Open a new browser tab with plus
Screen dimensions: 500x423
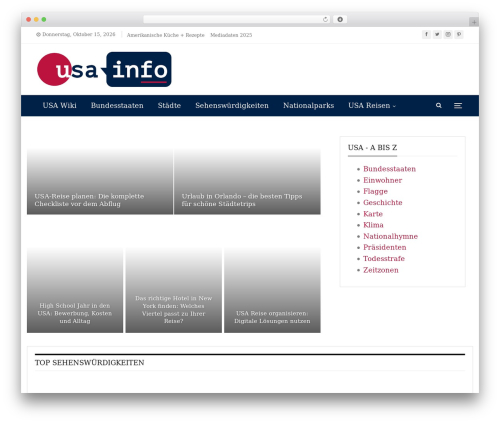(474, 22)
